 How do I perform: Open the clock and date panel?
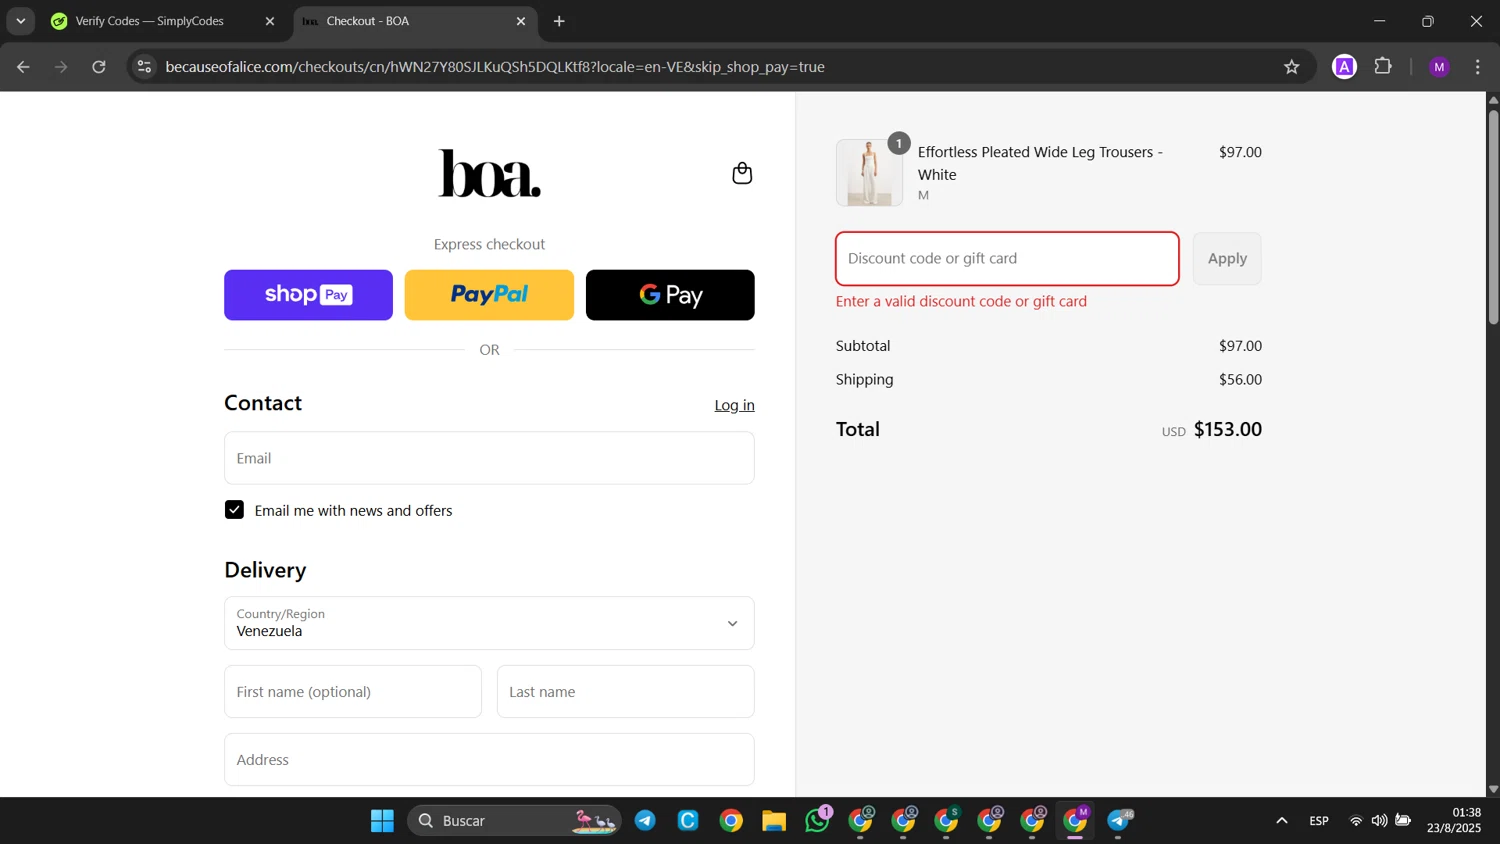click(x=1454, y=821)
